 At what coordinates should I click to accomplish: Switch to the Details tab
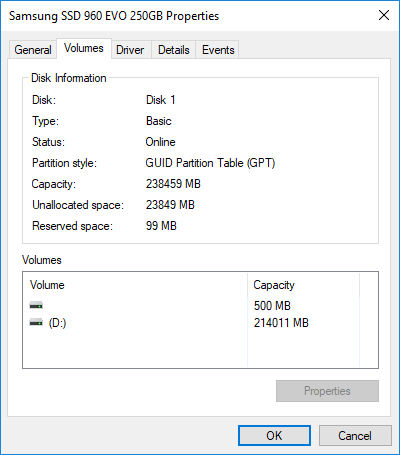coord(174,50)
